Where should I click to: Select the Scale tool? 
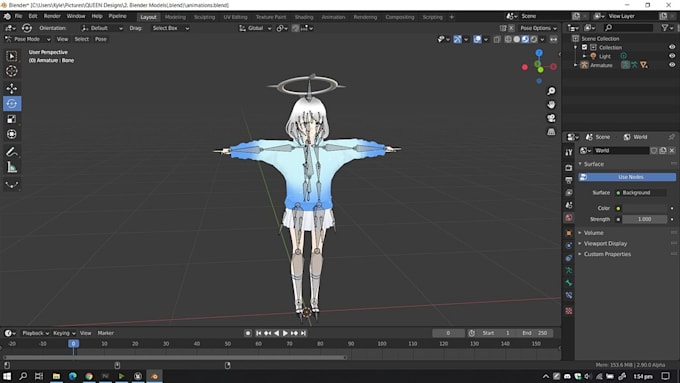[x=12, y=119]
